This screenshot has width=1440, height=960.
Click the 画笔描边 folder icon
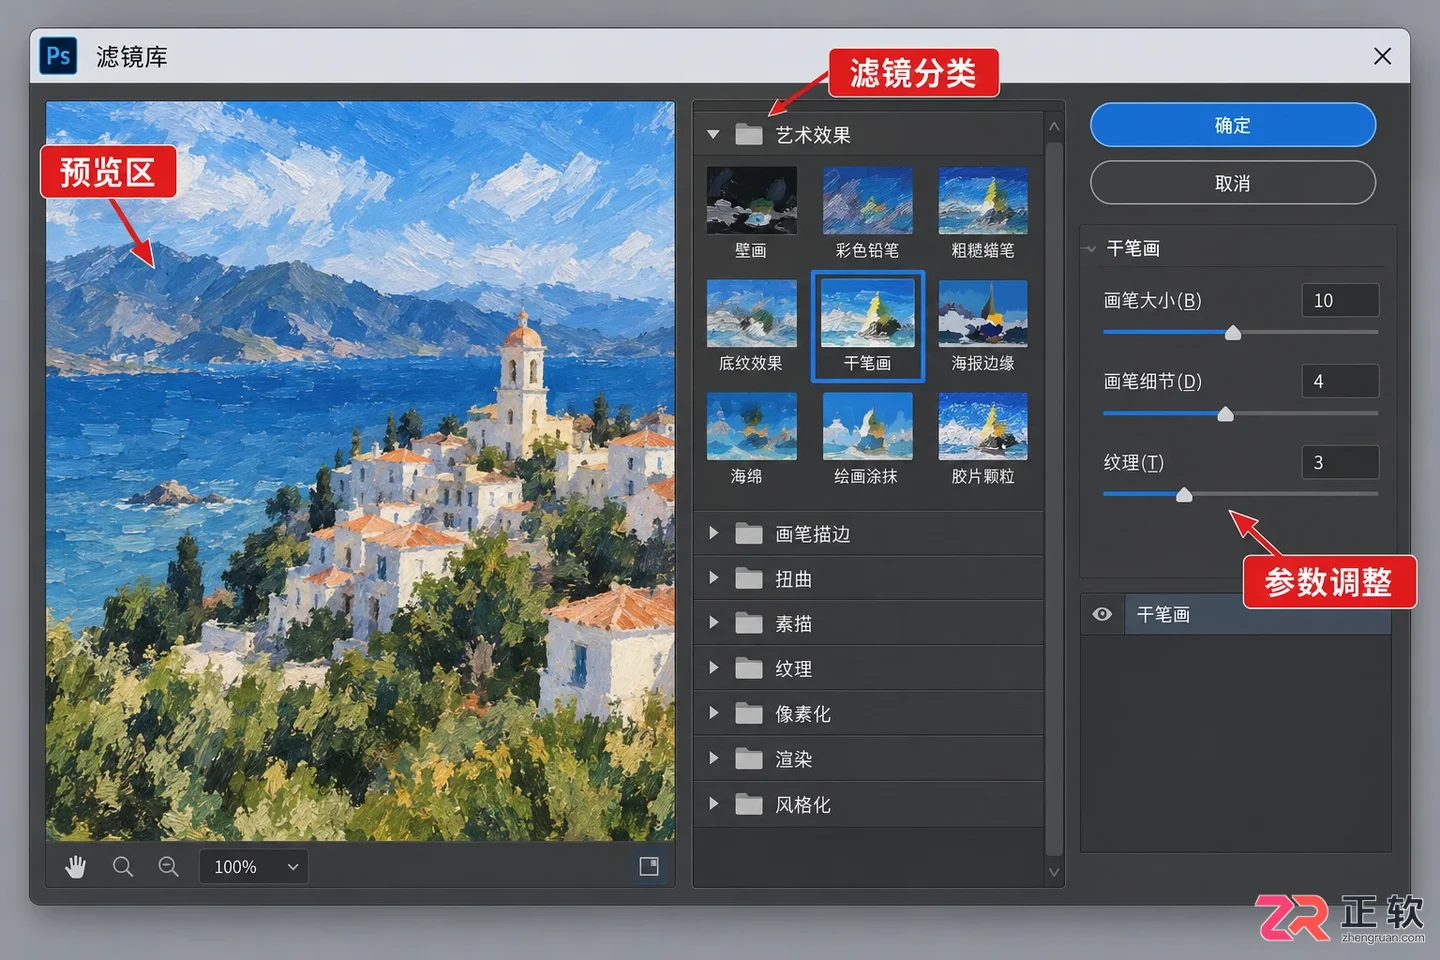749,534
